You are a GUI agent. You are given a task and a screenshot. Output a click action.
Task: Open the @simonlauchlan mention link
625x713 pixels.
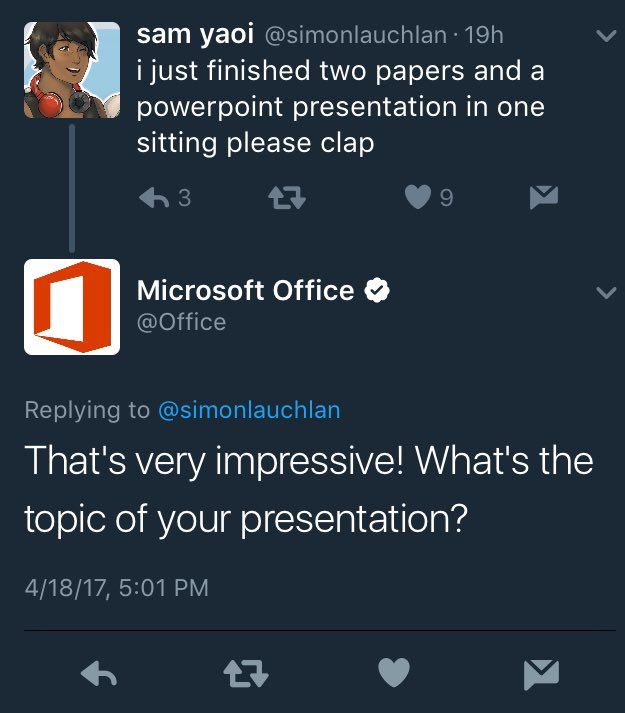[x=249, y=410]
